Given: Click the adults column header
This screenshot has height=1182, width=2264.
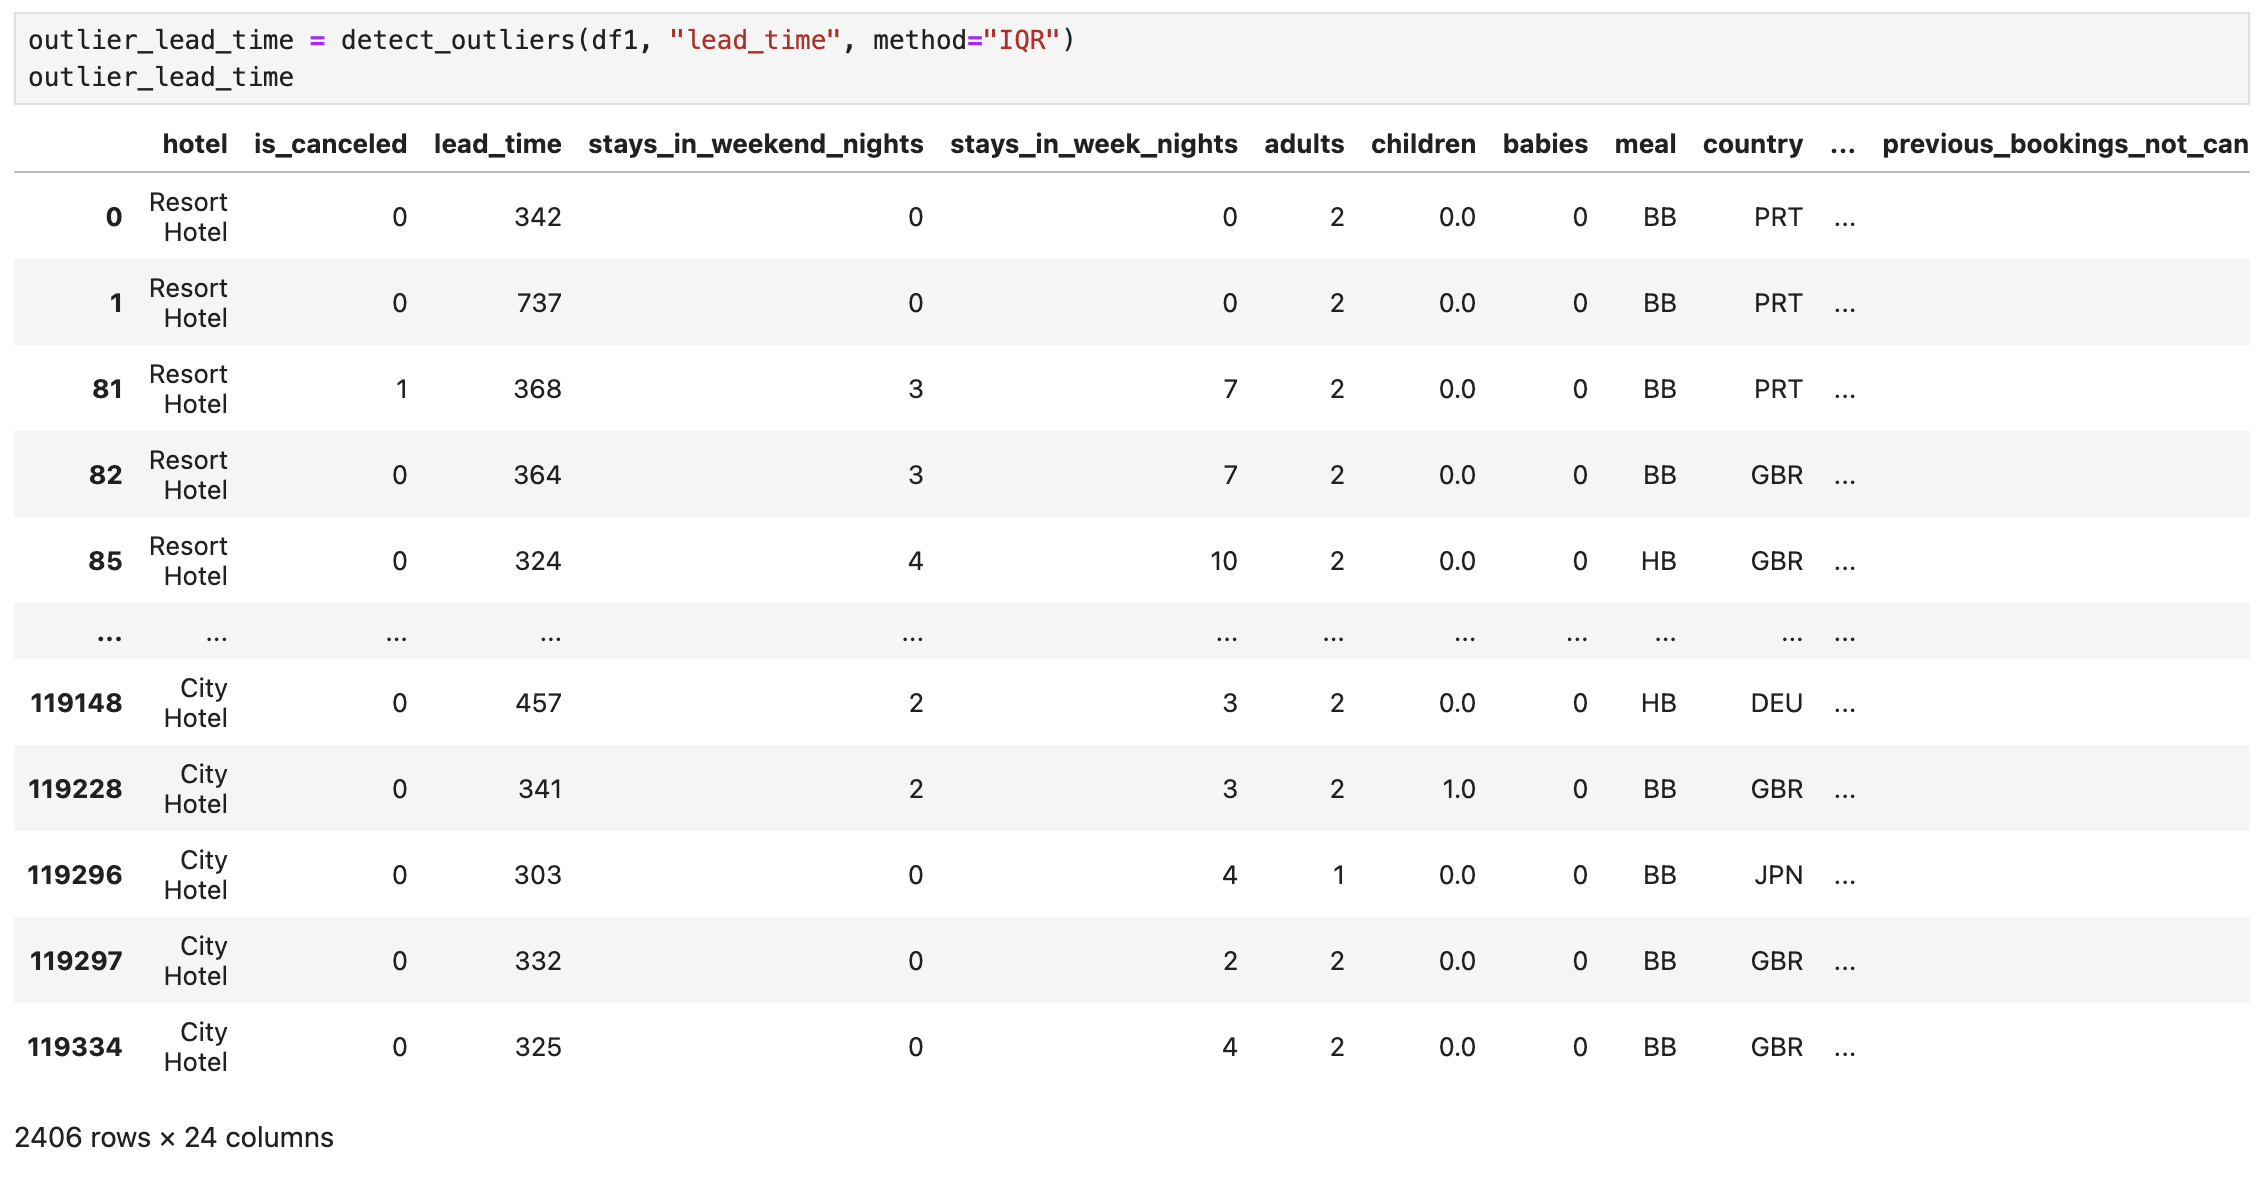Looking at the screenshot, I should [x=1303, y=144].
